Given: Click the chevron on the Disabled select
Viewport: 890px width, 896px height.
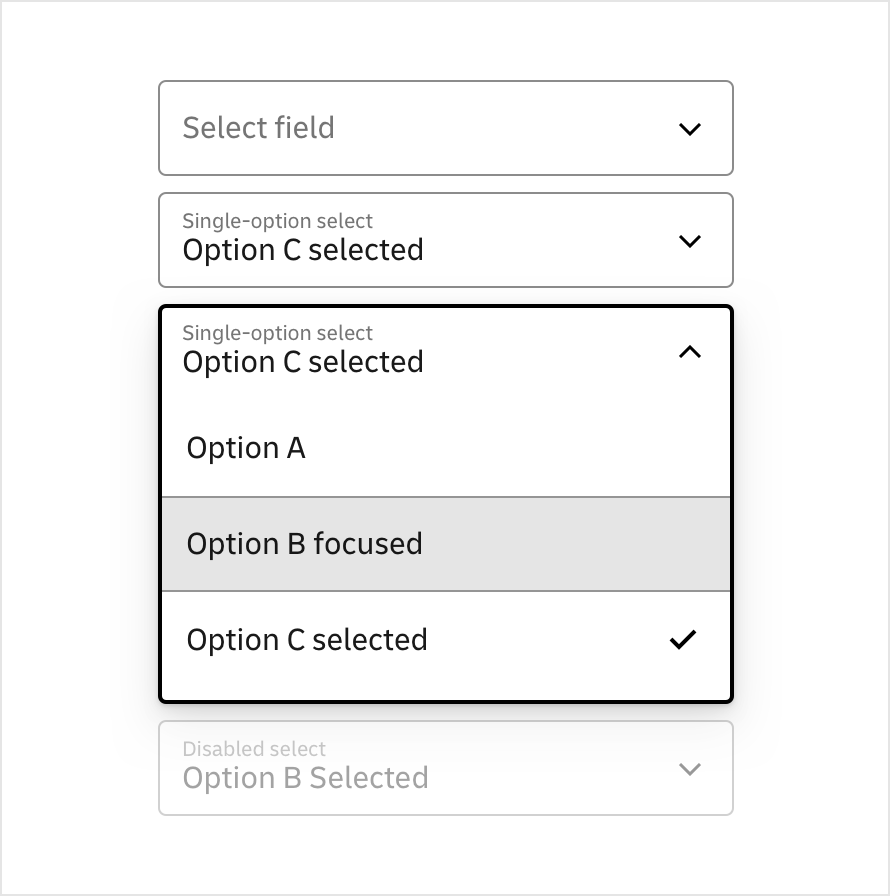Looking at the screenshot, I should (688, 768).
